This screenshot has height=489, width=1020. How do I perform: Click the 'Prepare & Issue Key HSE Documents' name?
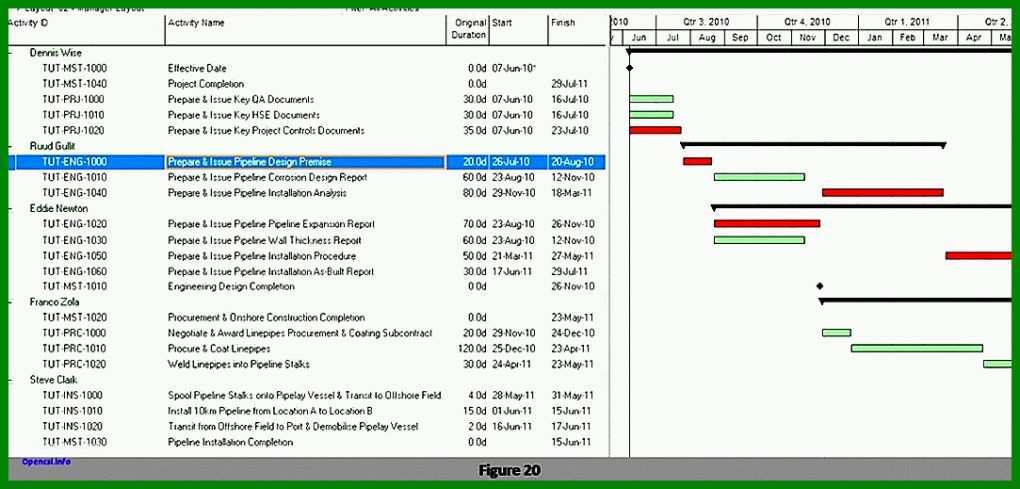pos(243,115)
